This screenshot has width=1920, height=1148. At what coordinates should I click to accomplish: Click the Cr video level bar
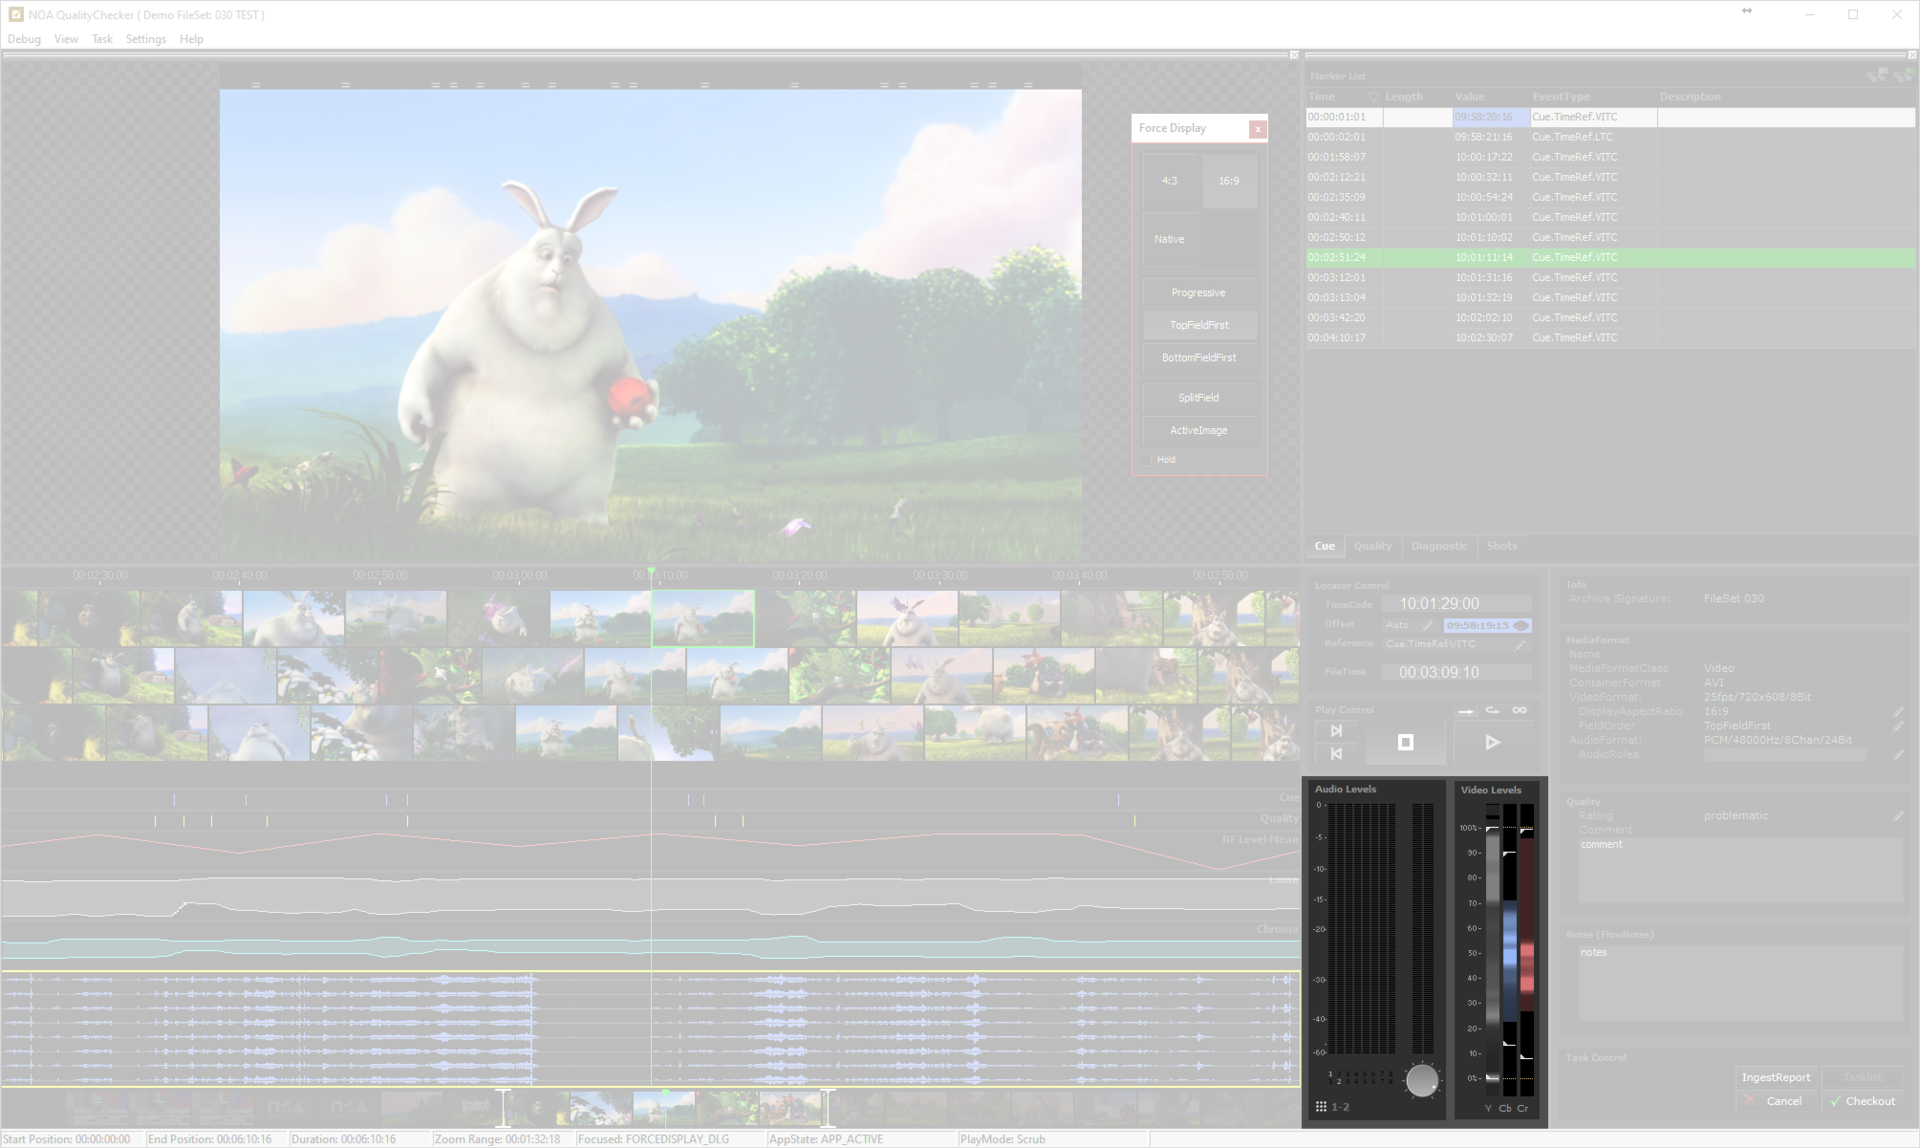pyautogui.click(x=1526, y=950)
